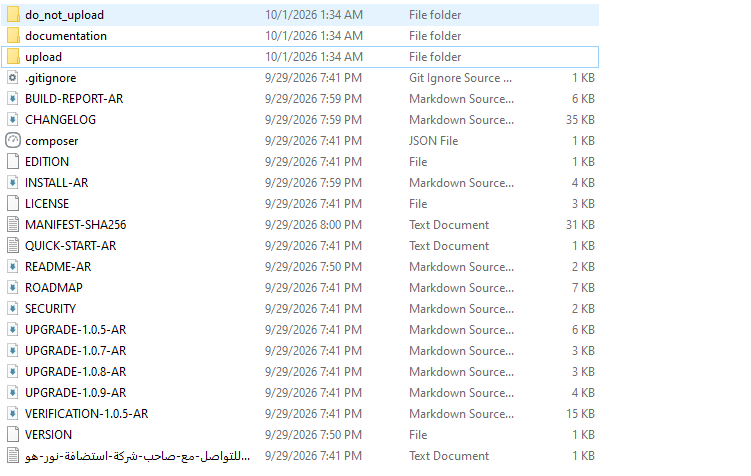
Task: Click the Arabic-named text document icon
Action: (x=13, y=455)
